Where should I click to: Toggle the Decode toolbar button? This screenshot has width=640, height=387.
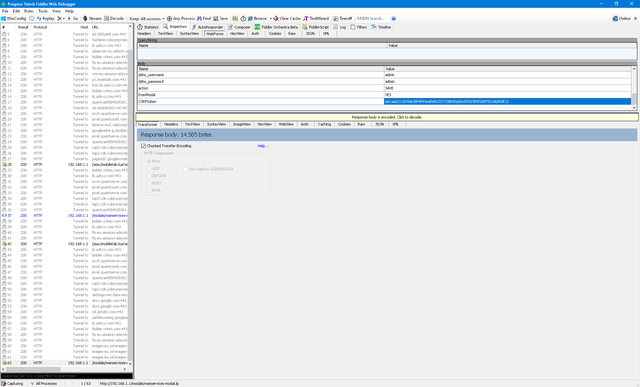click(114, 18)
